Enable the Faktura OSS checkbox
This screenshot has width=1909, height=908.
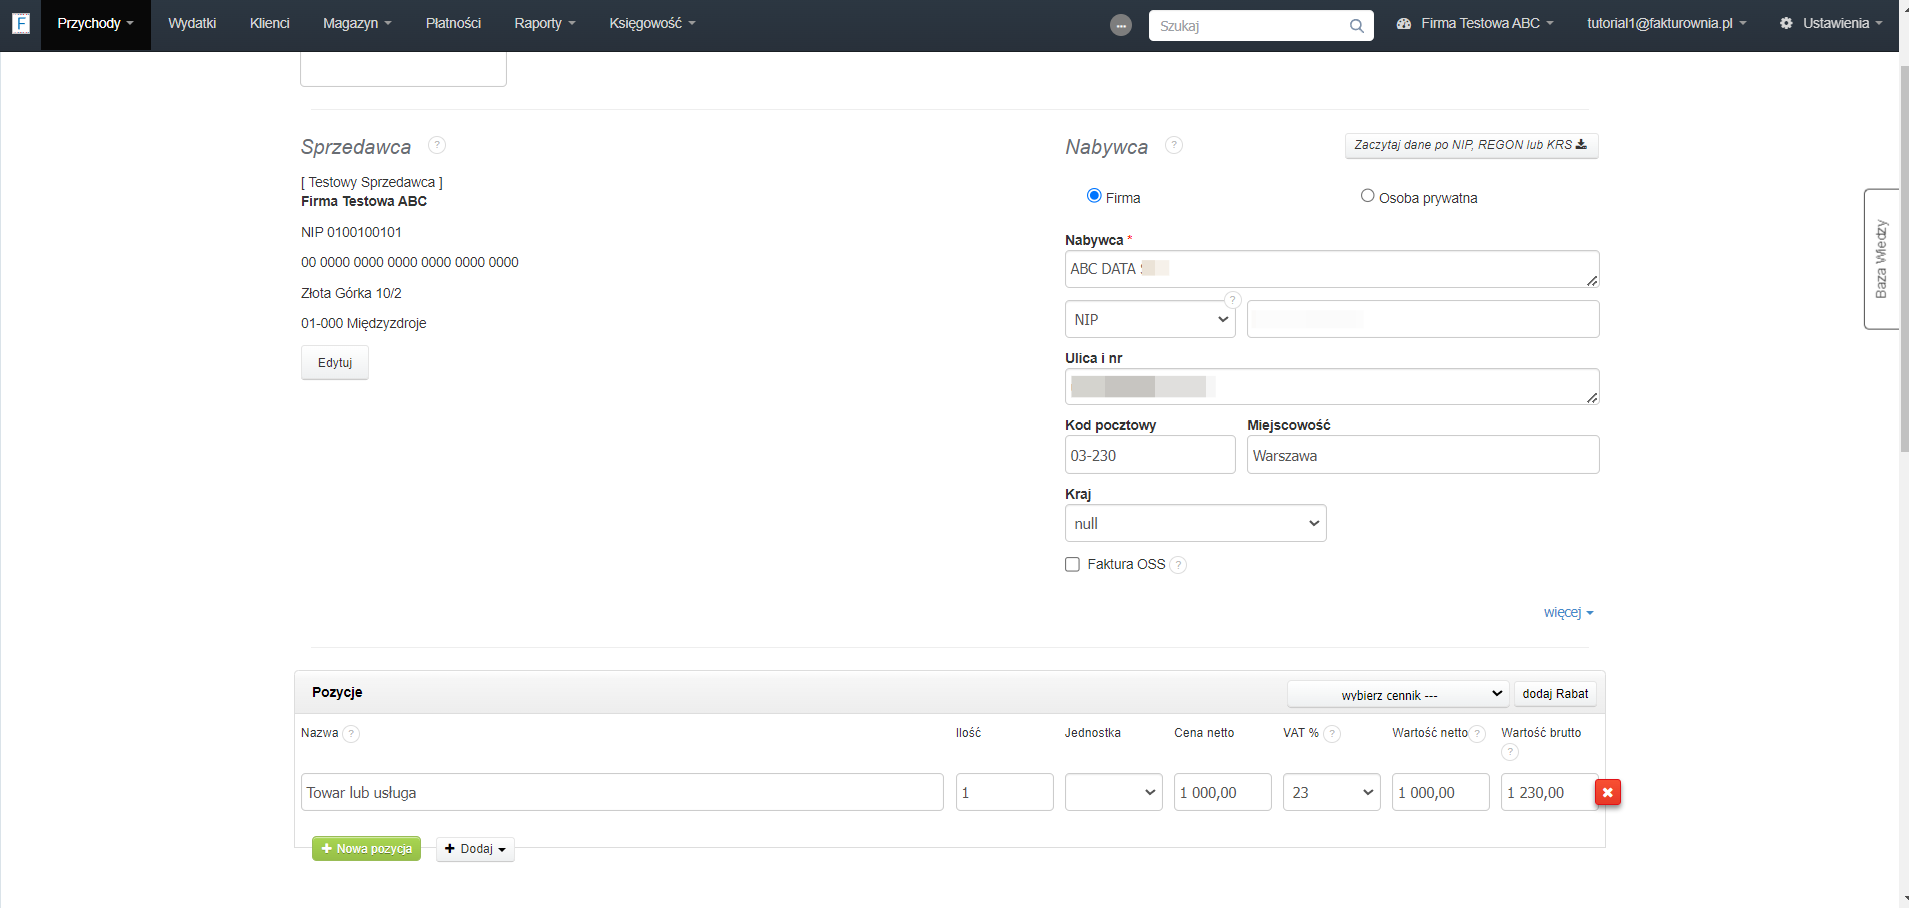(1072, 565)
